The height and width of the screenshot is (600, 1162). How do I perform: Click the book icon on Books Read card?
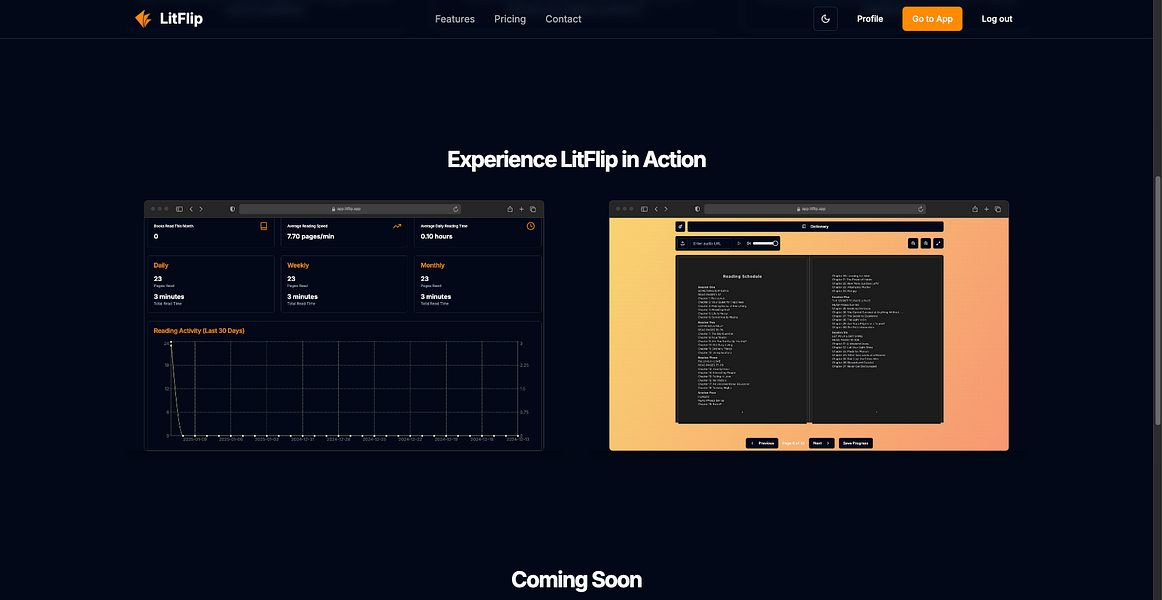(x=263, y=226)
